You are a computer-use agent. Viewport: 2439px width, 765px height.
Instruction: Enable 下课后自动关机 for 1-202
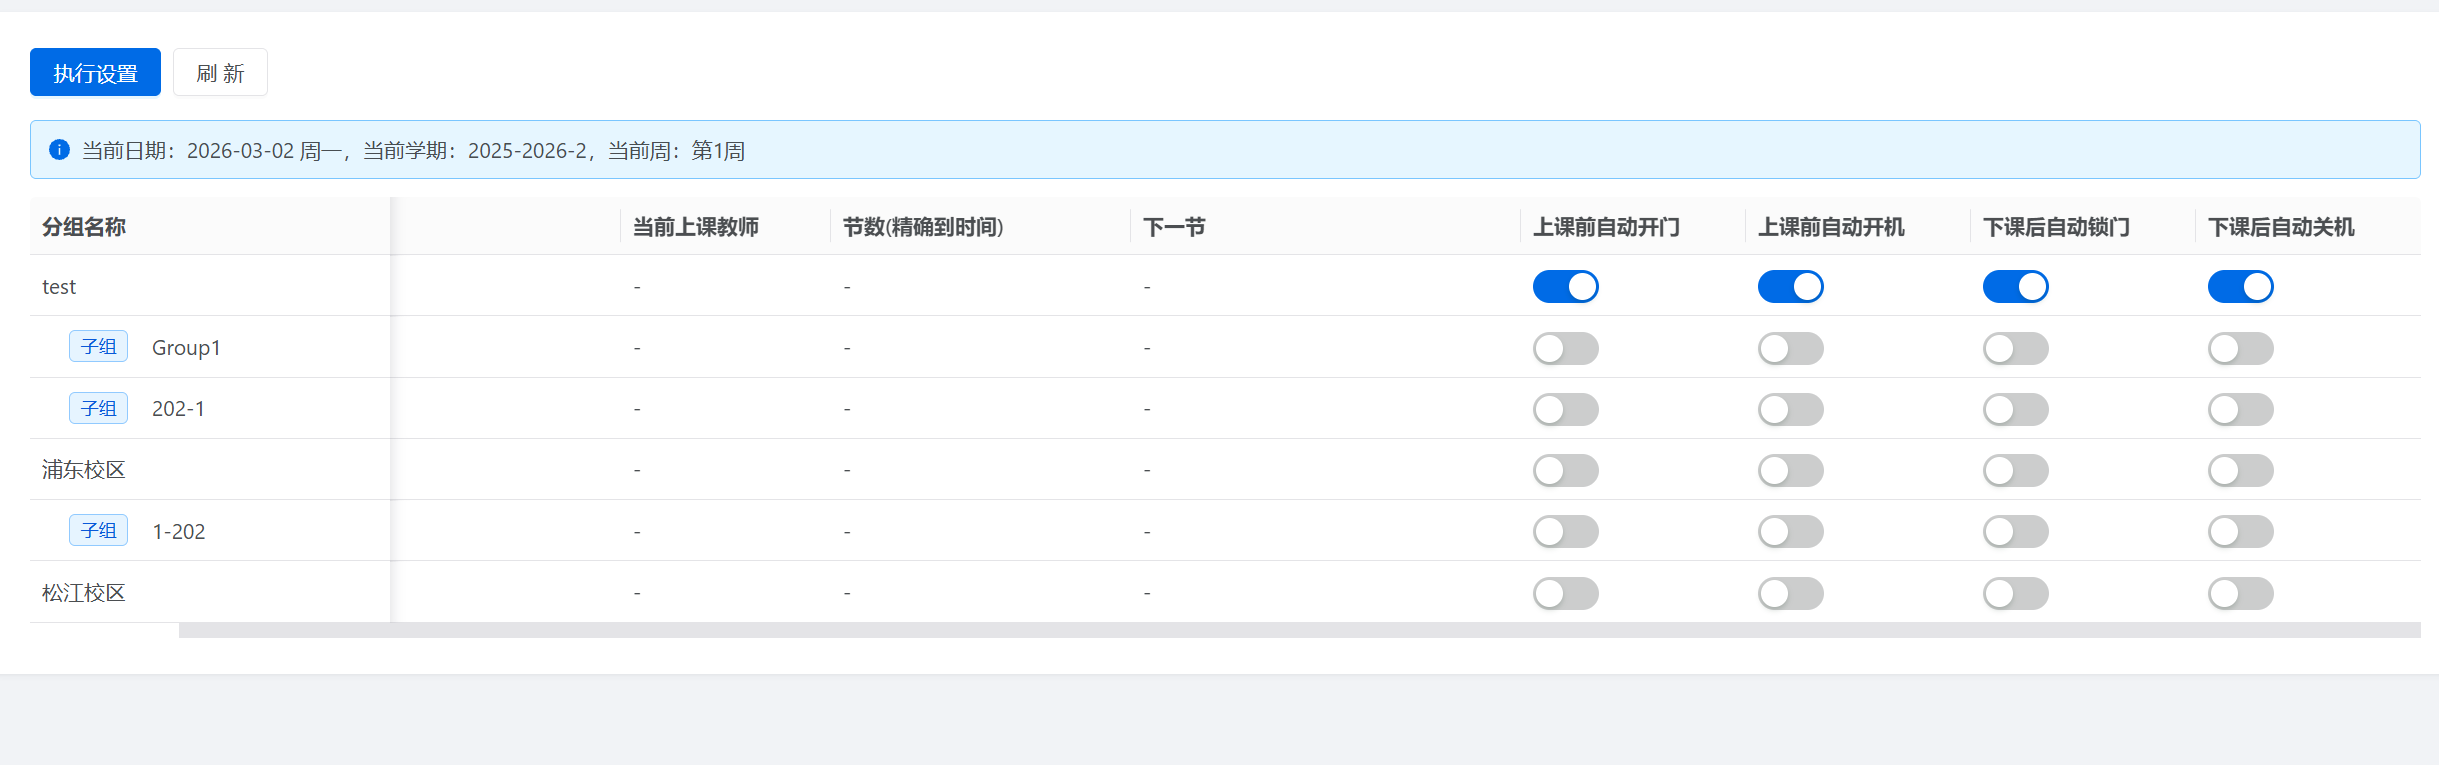[2240, 531]
